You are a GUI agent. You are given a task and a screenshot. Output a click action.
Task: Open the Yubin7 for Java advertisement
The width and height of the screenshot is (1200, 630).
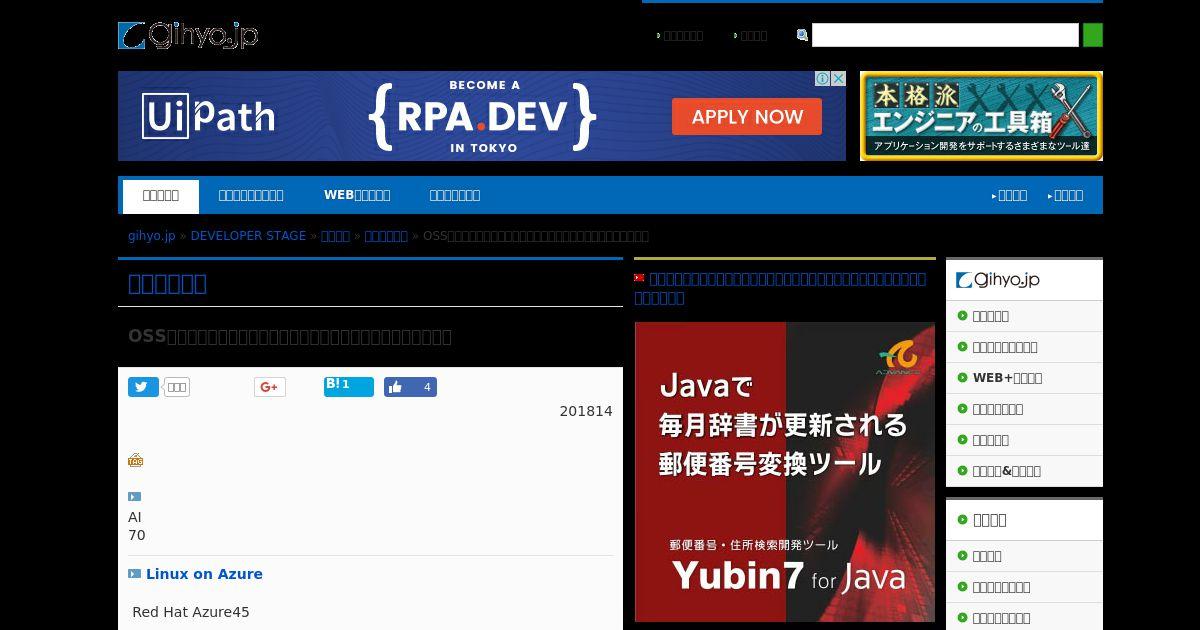[785, 472]
